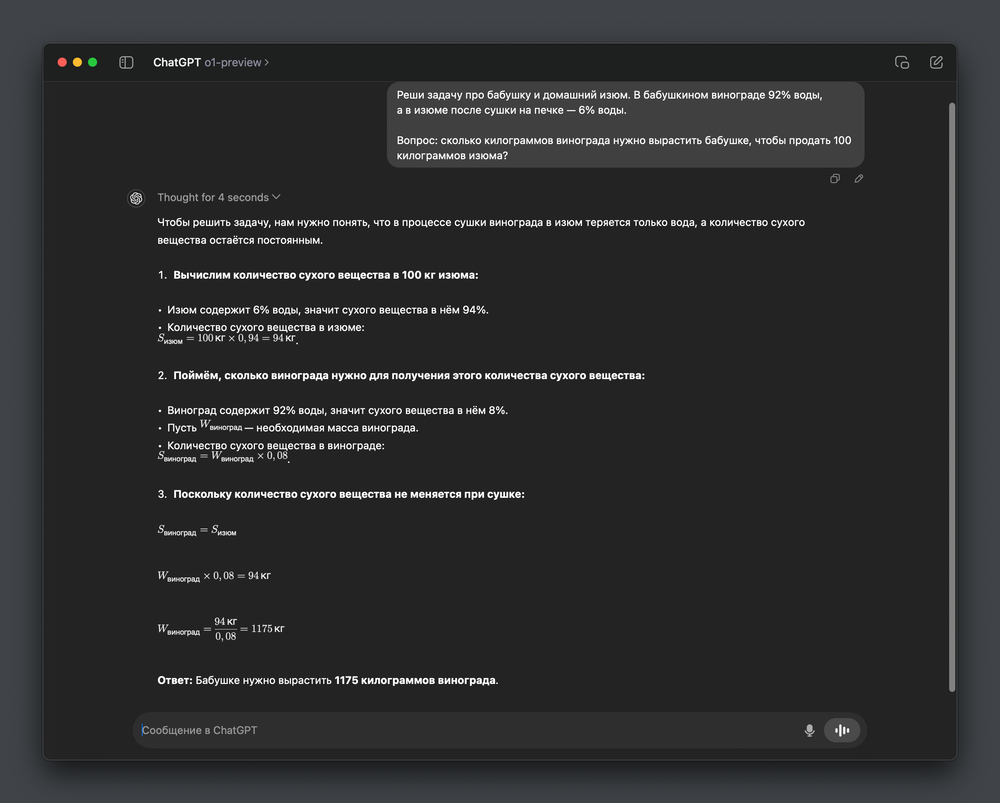Copy the user's message about raisins
Viewport: 1000px width, 803px height.
[x=835, y=179]
